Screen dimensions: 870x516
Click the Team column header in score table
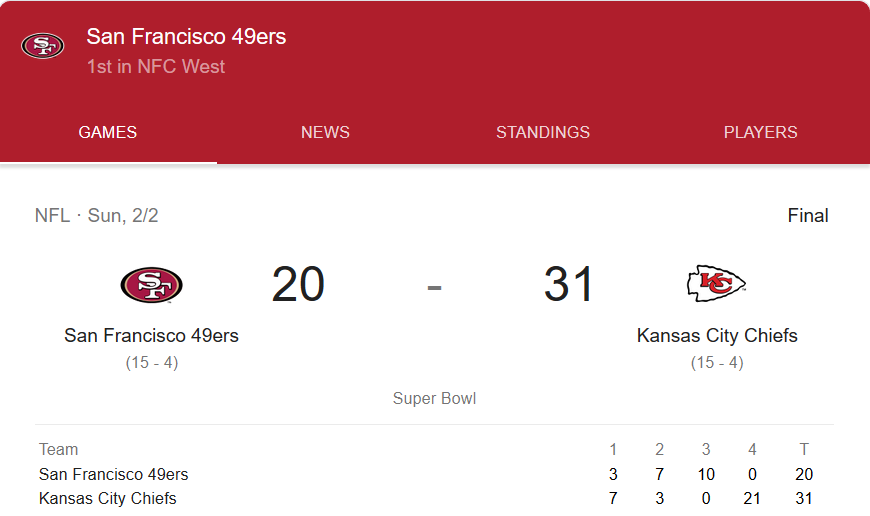coord(58,449)
